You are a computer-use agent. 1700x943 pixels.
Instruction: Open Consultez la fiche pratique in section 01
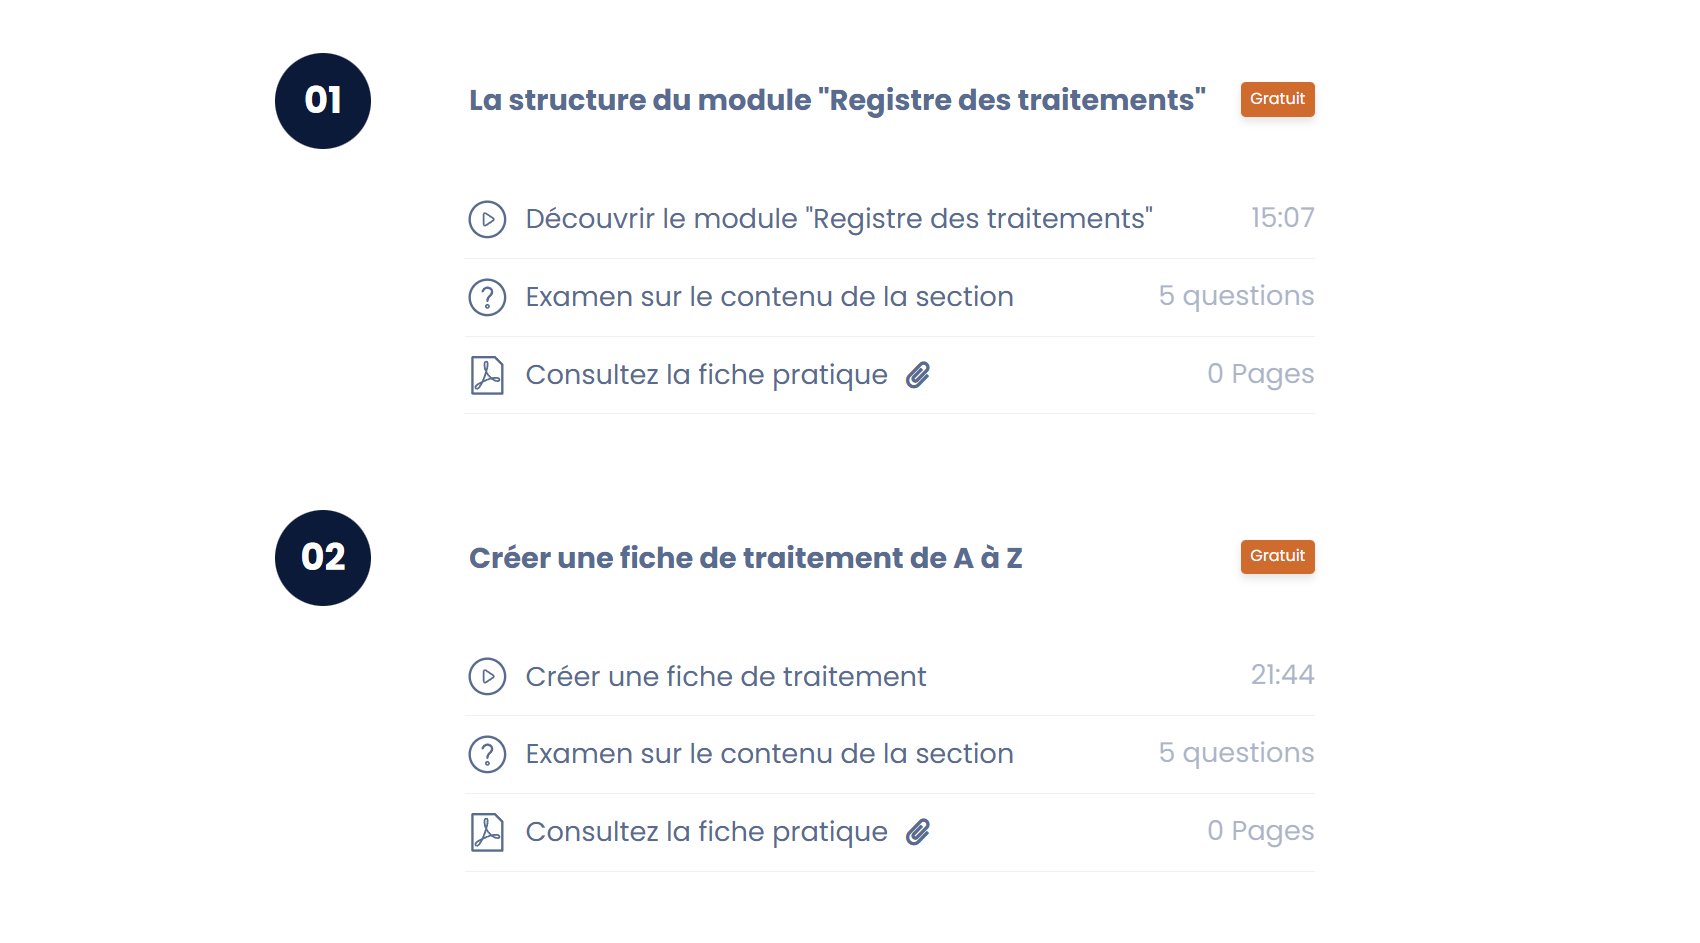(x=706, y=375)
